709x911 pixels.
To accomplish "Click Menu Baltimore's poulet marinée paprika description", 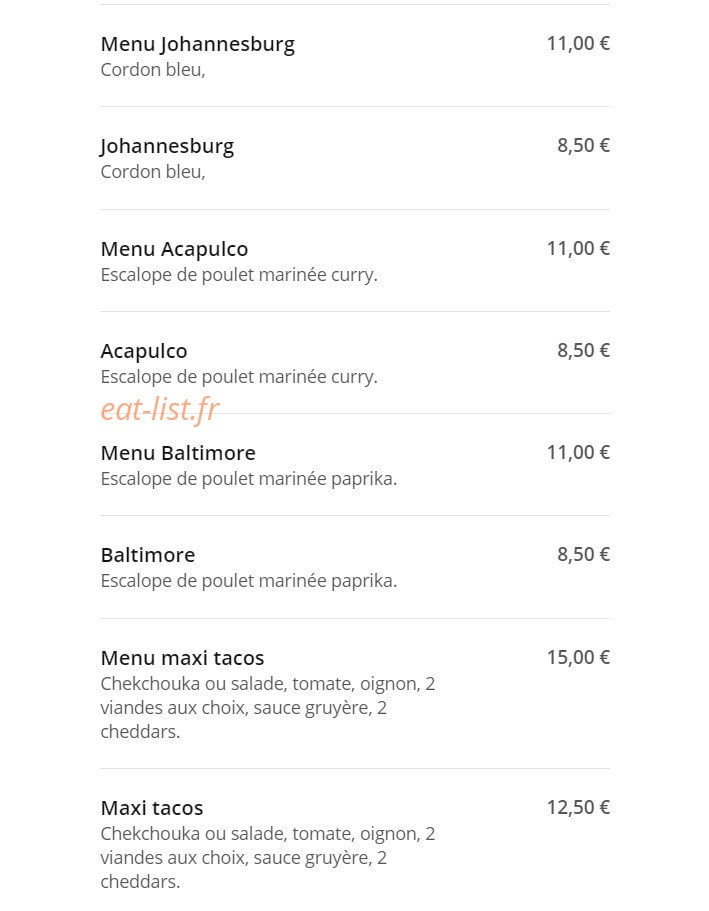I will click(249, 479).
